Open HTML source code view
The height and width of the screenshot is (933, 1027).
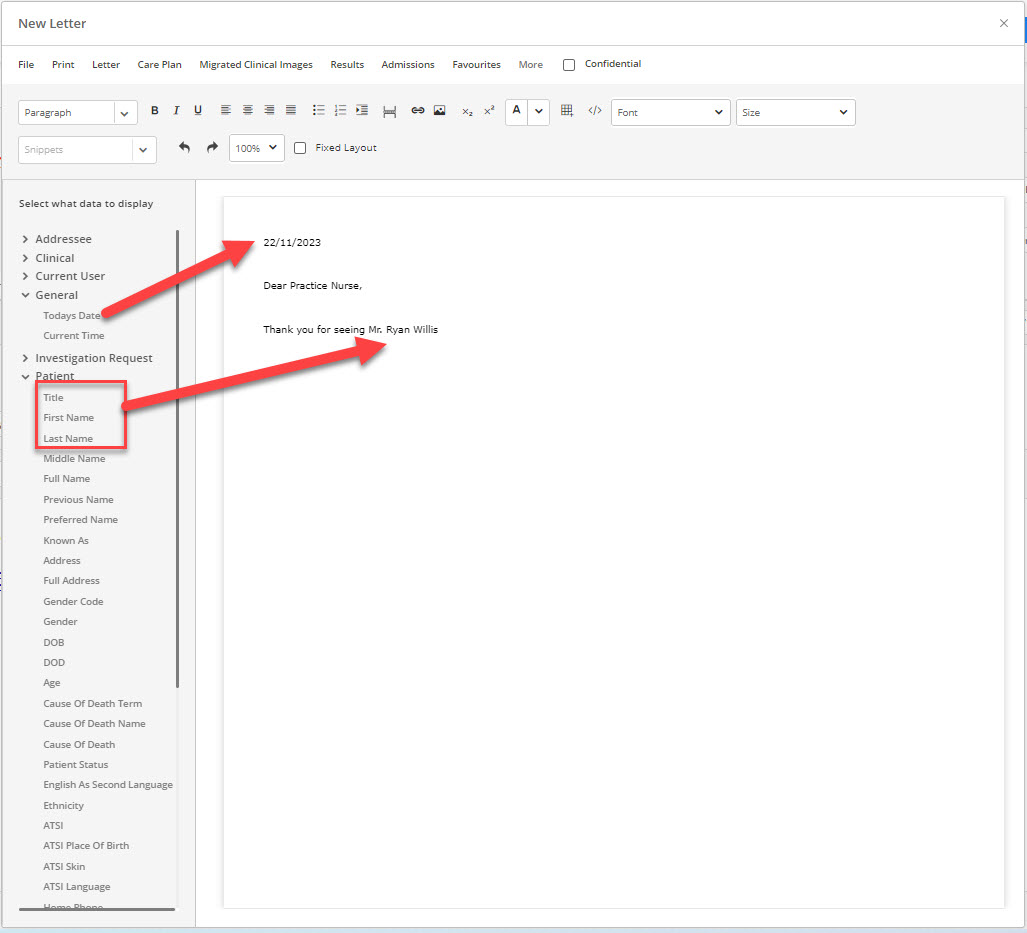[595, 111]
